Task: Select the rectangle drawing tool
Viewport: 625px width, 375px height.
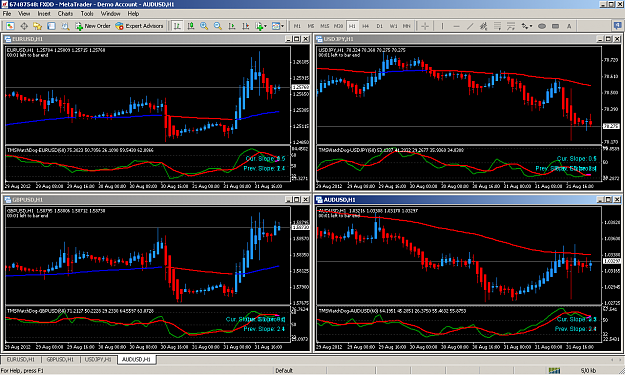Action: 555,26
